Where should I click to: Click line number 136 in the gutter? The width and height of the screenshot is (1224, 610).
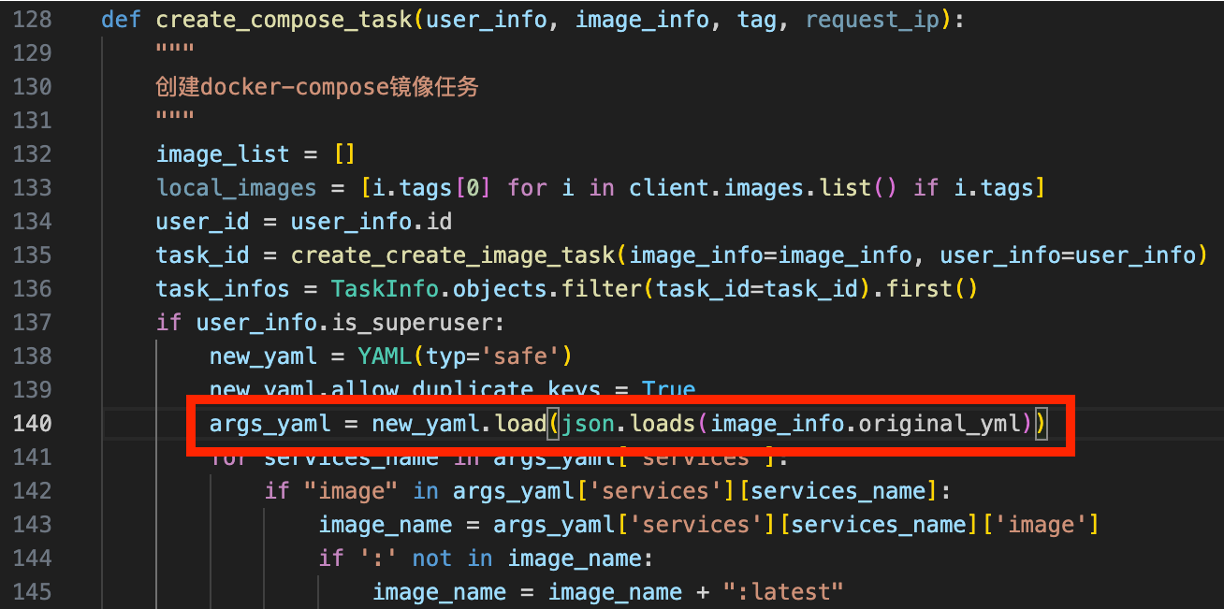coord(32,289)
